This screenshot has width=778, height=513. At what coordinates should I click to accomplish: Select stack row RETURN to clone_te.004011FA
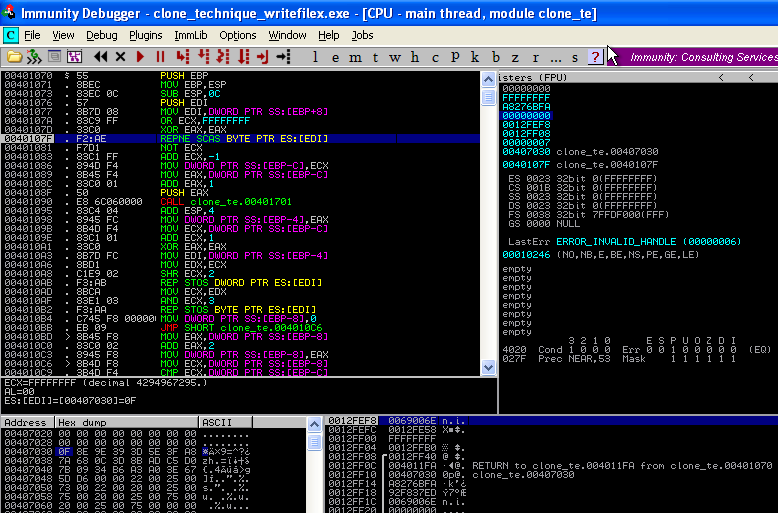pyautogui.click(x=552, y=466)
